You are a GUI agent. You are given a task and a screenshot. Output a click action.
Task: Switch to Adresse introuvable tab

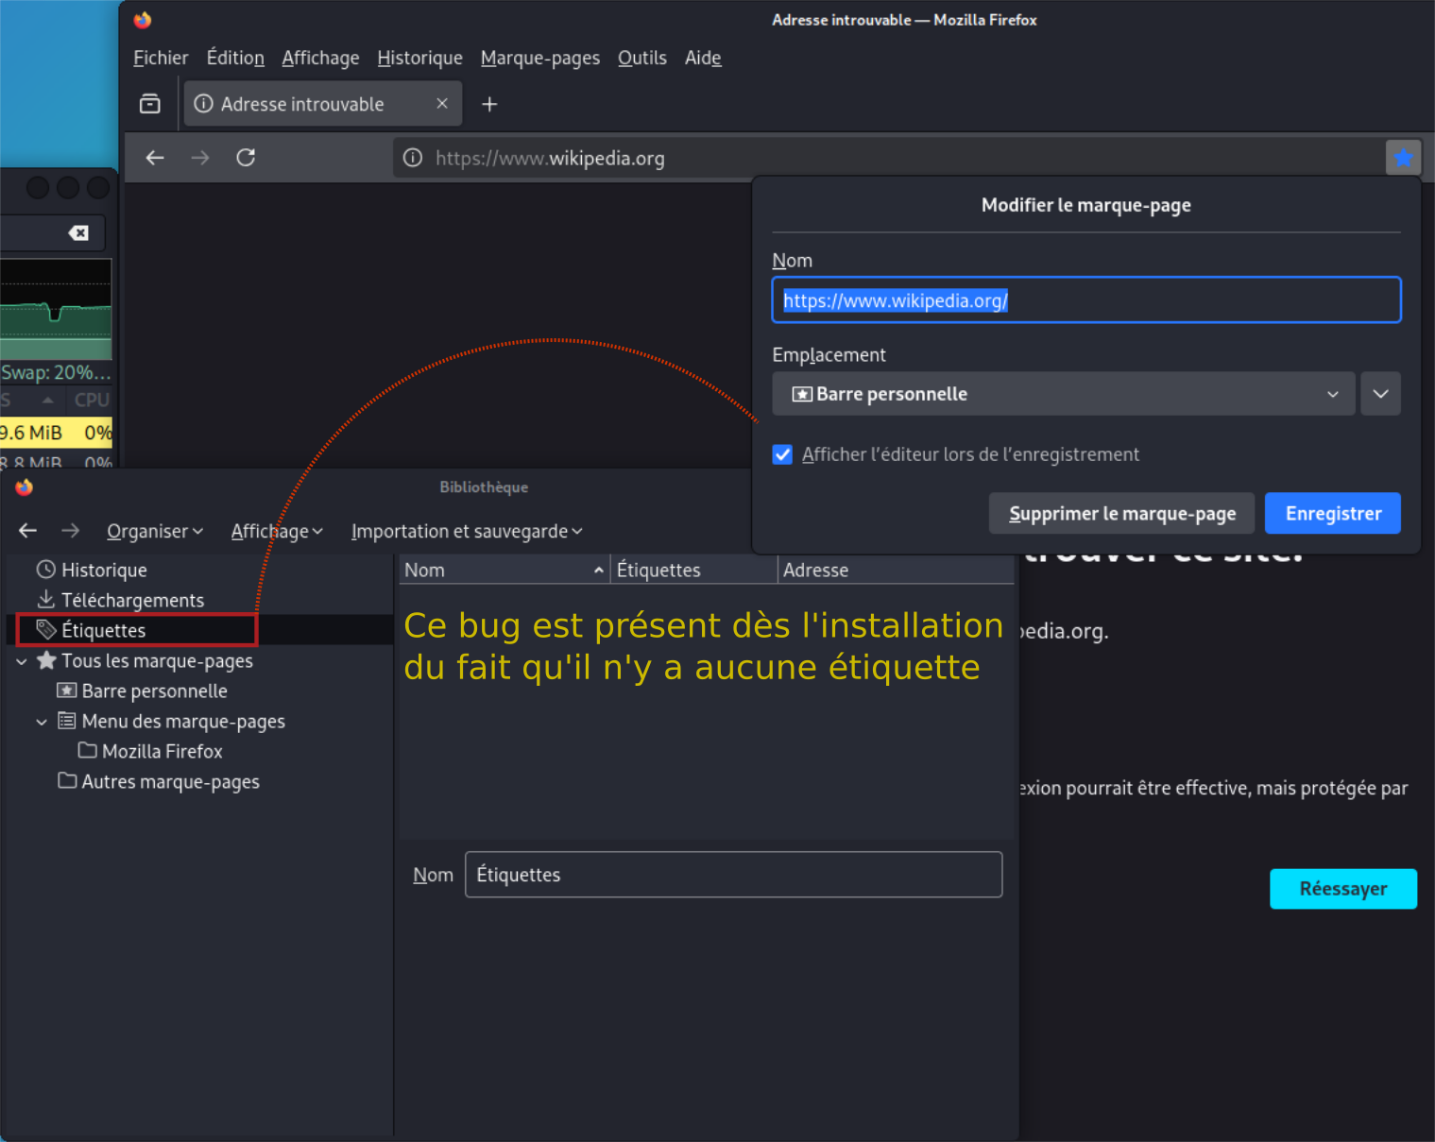(x=322, y=104)
